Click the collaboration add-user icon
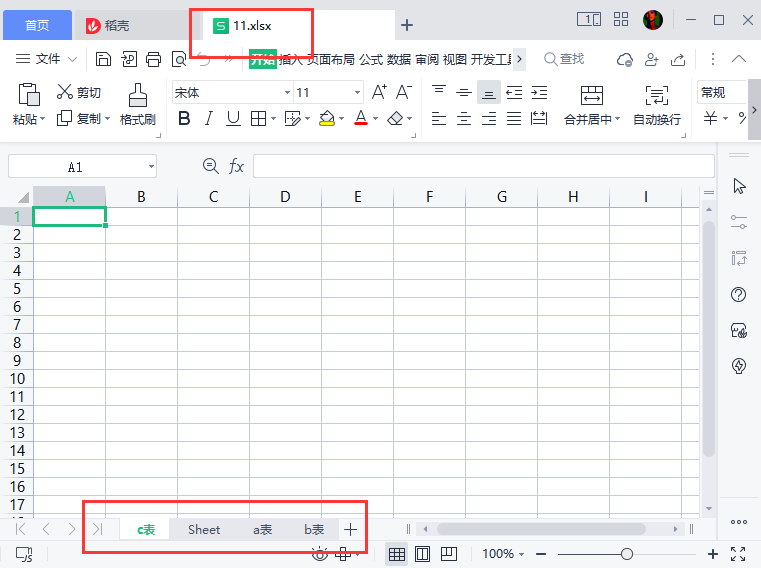 651,60
